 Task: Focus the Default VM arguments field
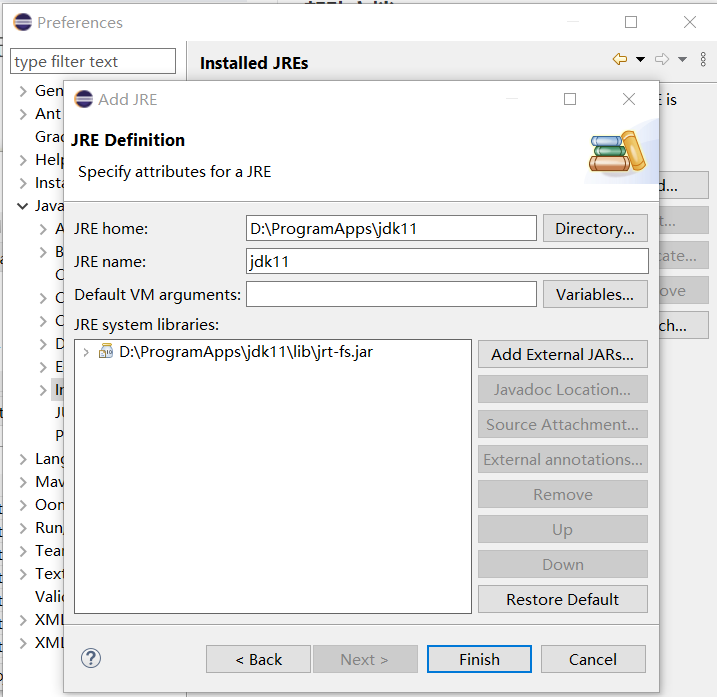click(x=391, y=294)
